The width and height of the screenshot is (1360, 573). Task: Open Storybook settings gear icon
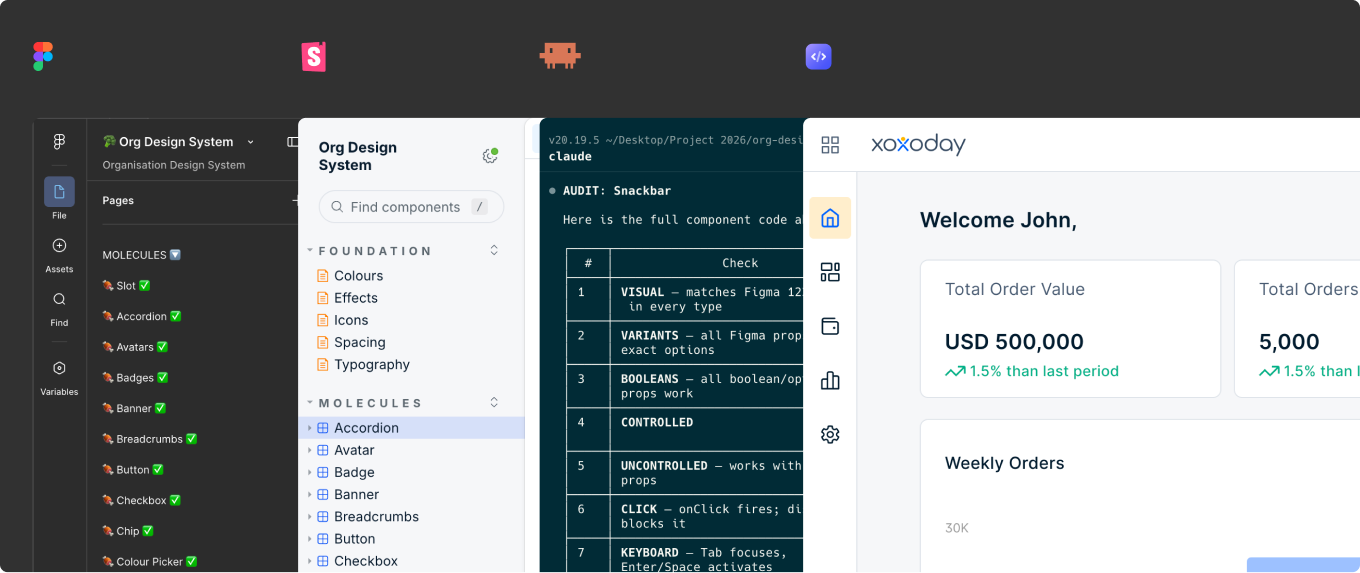pyautogui.click(x=490, y=155)
